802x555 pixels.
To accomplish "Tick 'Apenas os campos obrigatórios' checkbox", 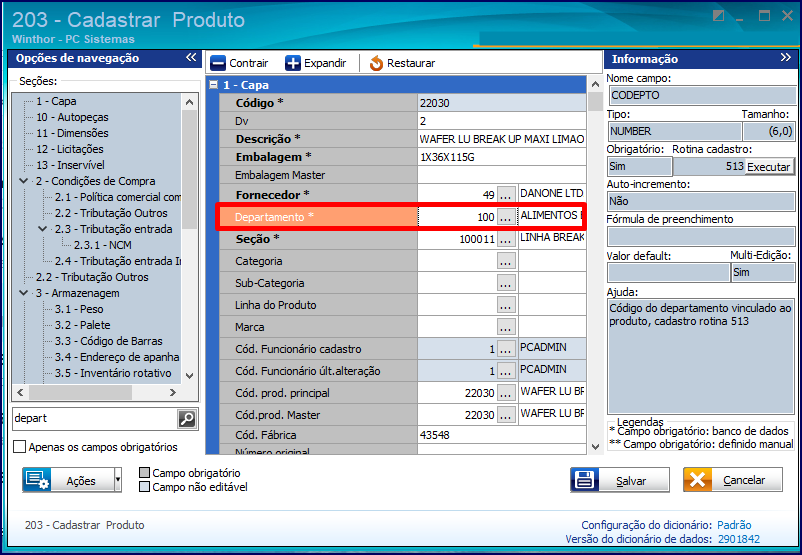I will 19,447.
